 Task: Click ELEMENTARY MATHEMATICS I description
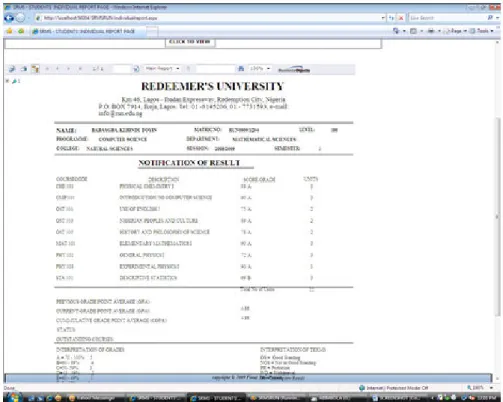(156, 244)
